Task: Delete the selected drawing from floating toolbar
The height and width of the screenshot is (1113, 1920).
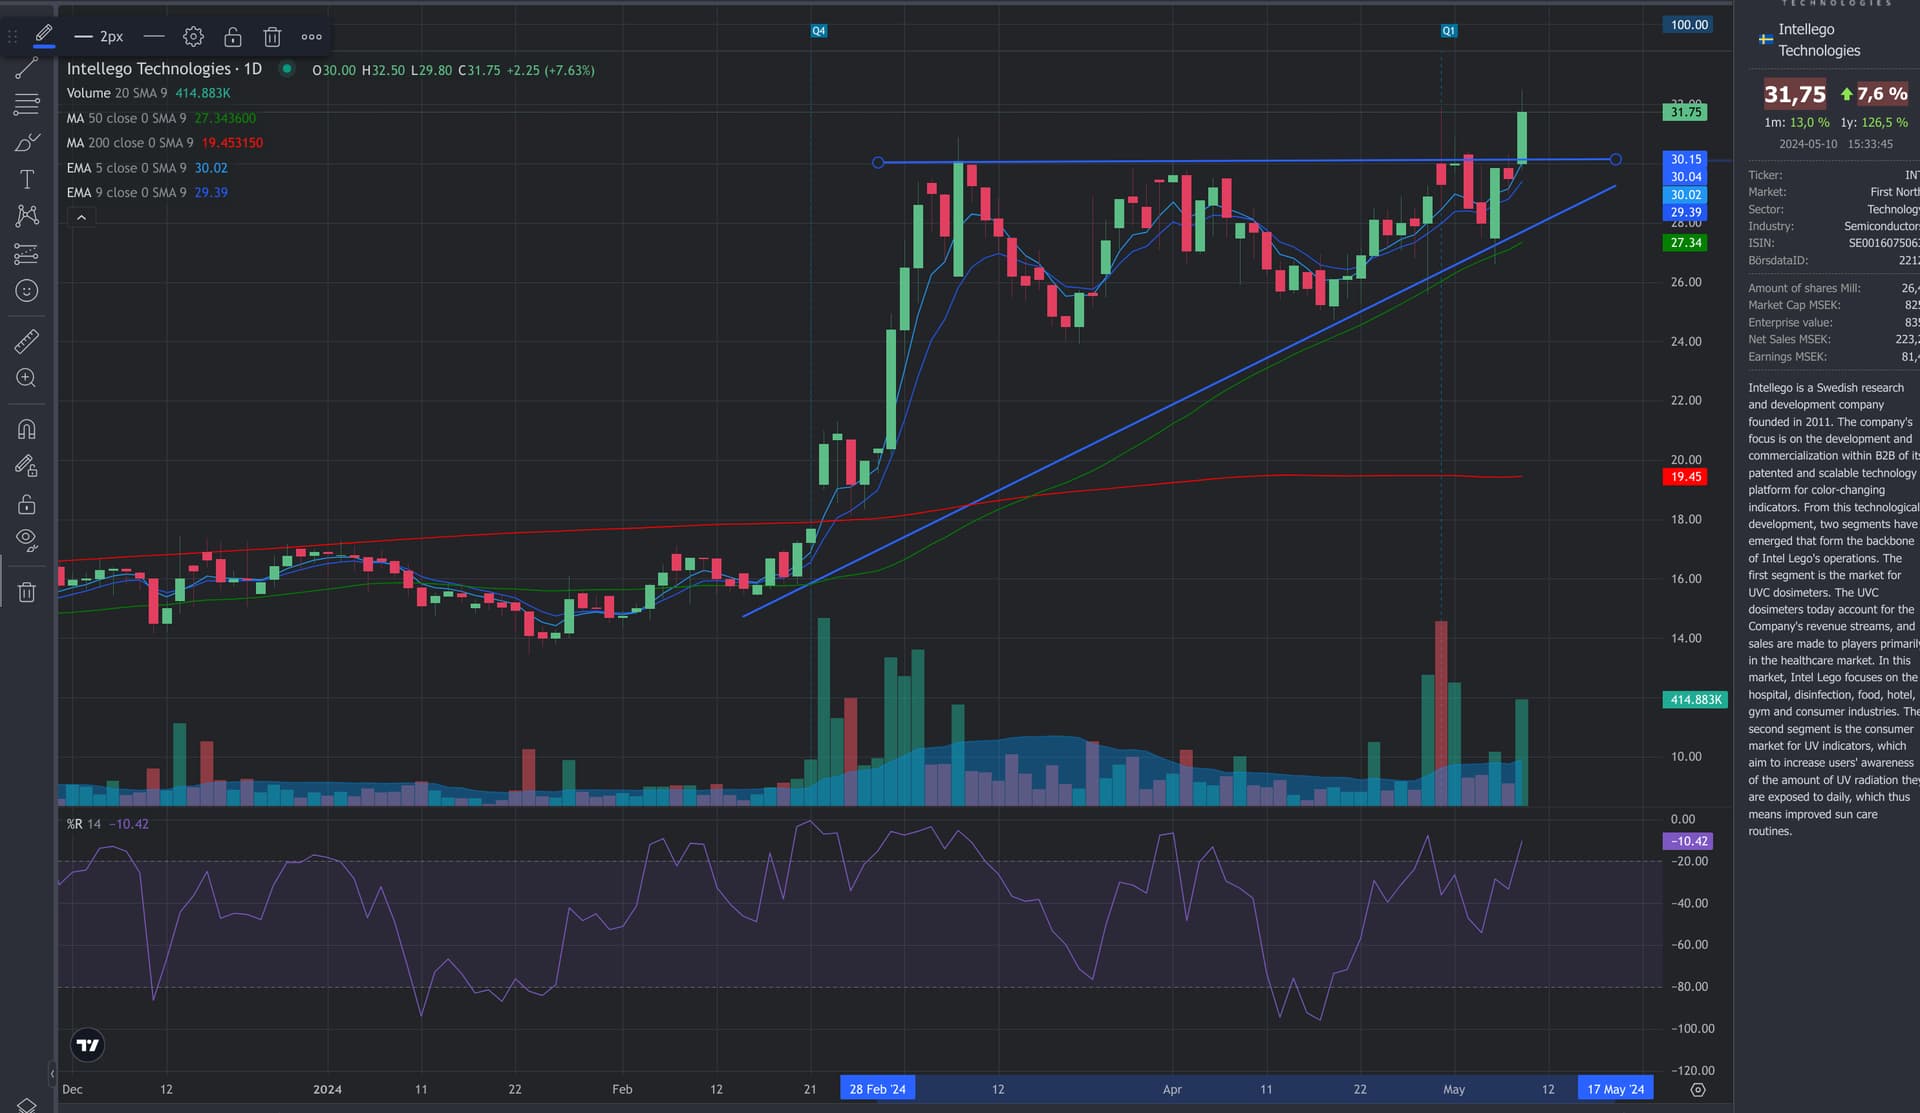Action: 272,37
